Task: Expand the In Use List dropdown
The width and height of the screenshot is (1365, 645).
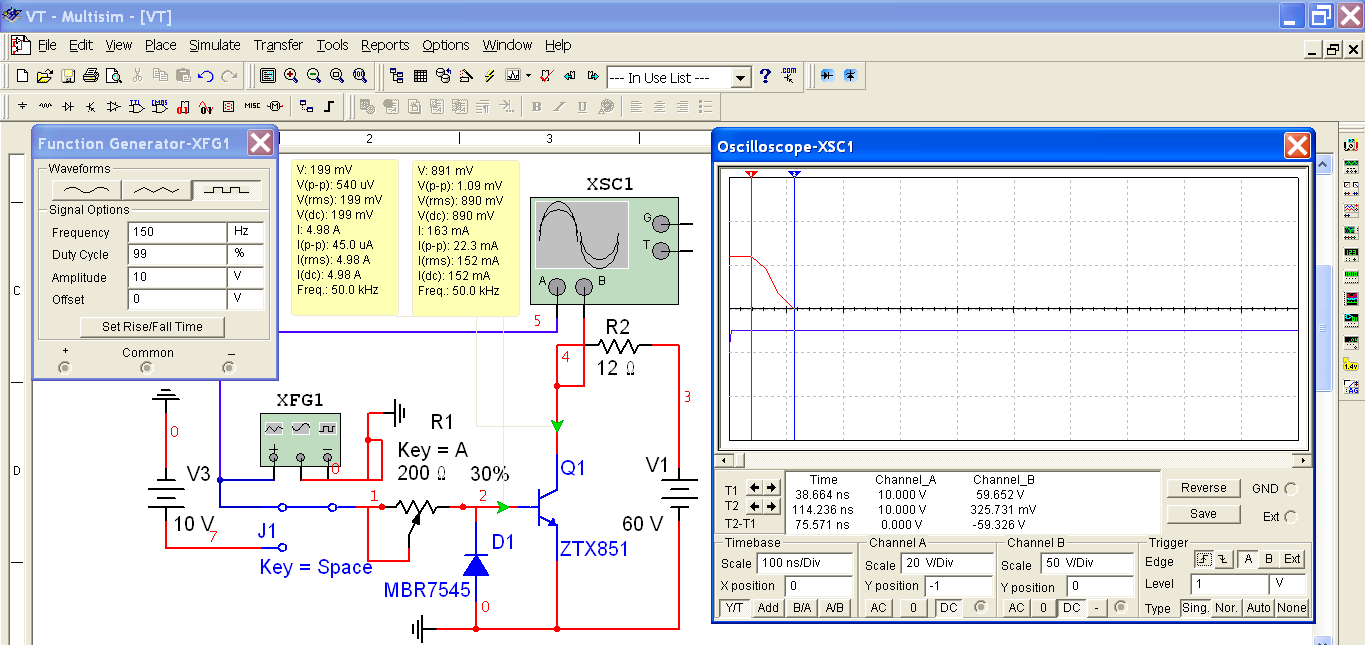Action: click(740, 78)
